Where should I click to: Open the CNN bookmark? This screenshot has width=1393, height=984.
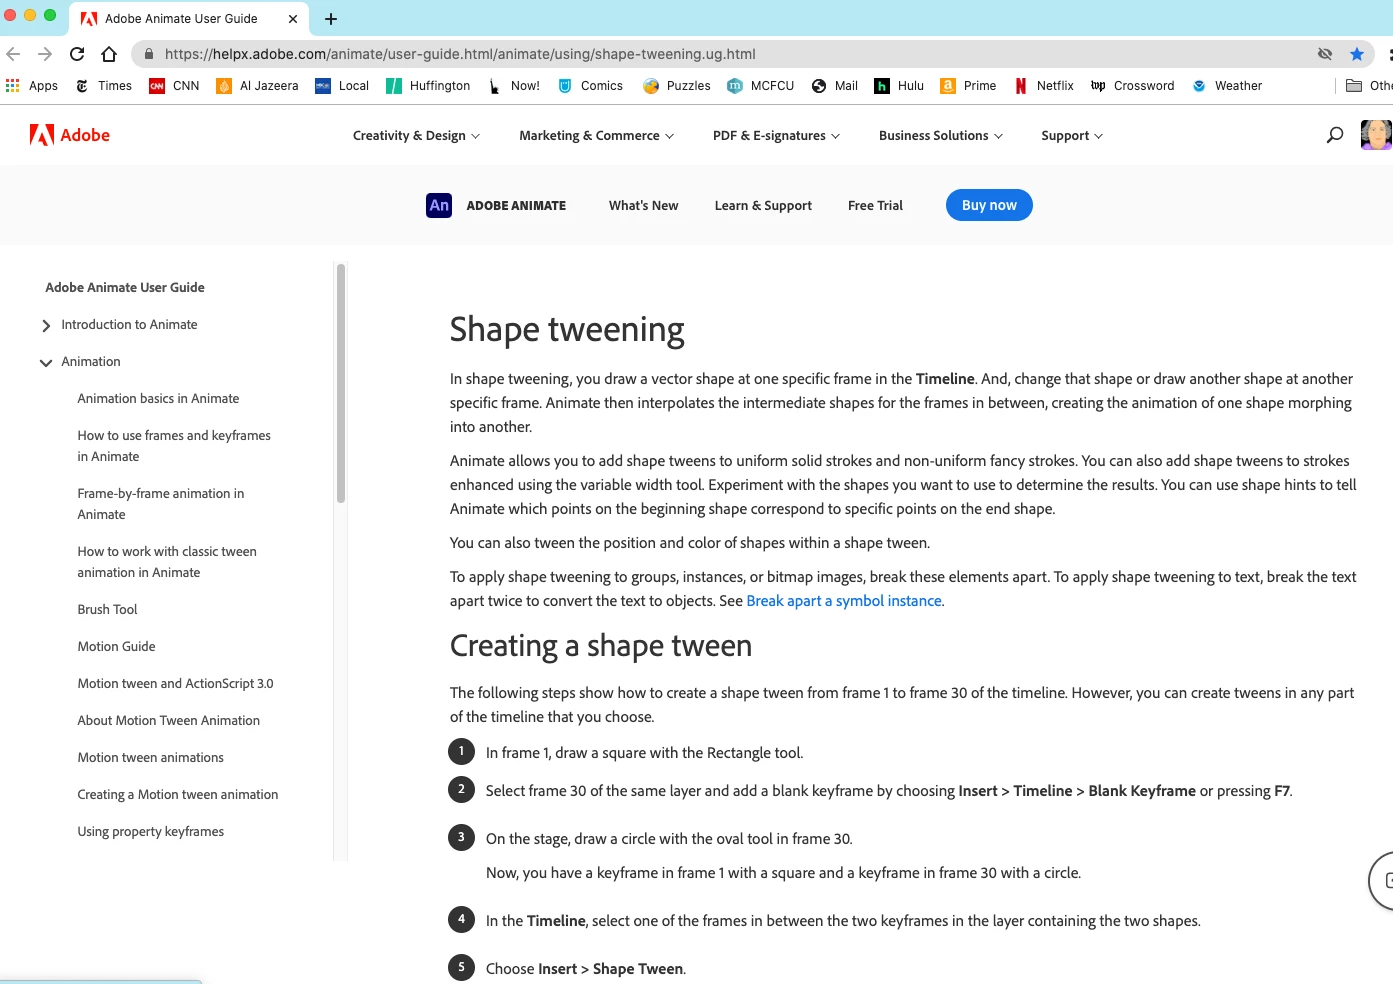pos(174,86)
